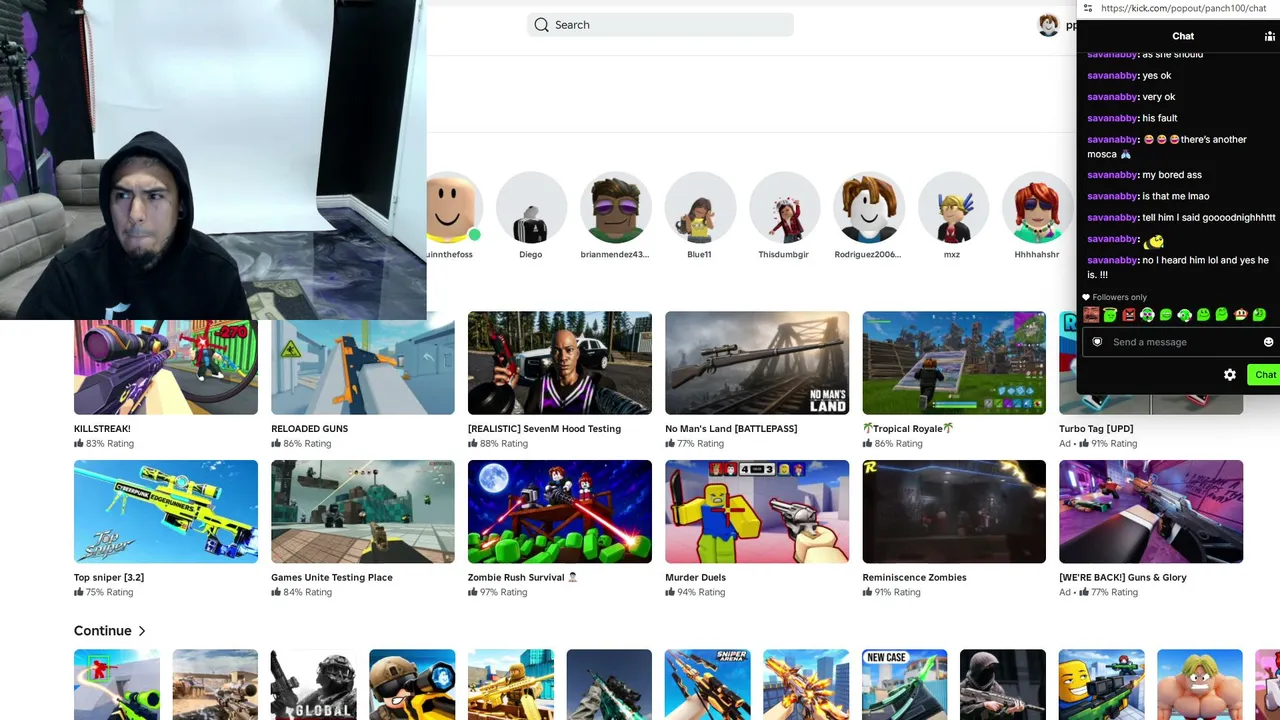Open the Turbo Tag [UPD] title
The width and height of the screenshot is (1280, 720).
pos(1096,429)
